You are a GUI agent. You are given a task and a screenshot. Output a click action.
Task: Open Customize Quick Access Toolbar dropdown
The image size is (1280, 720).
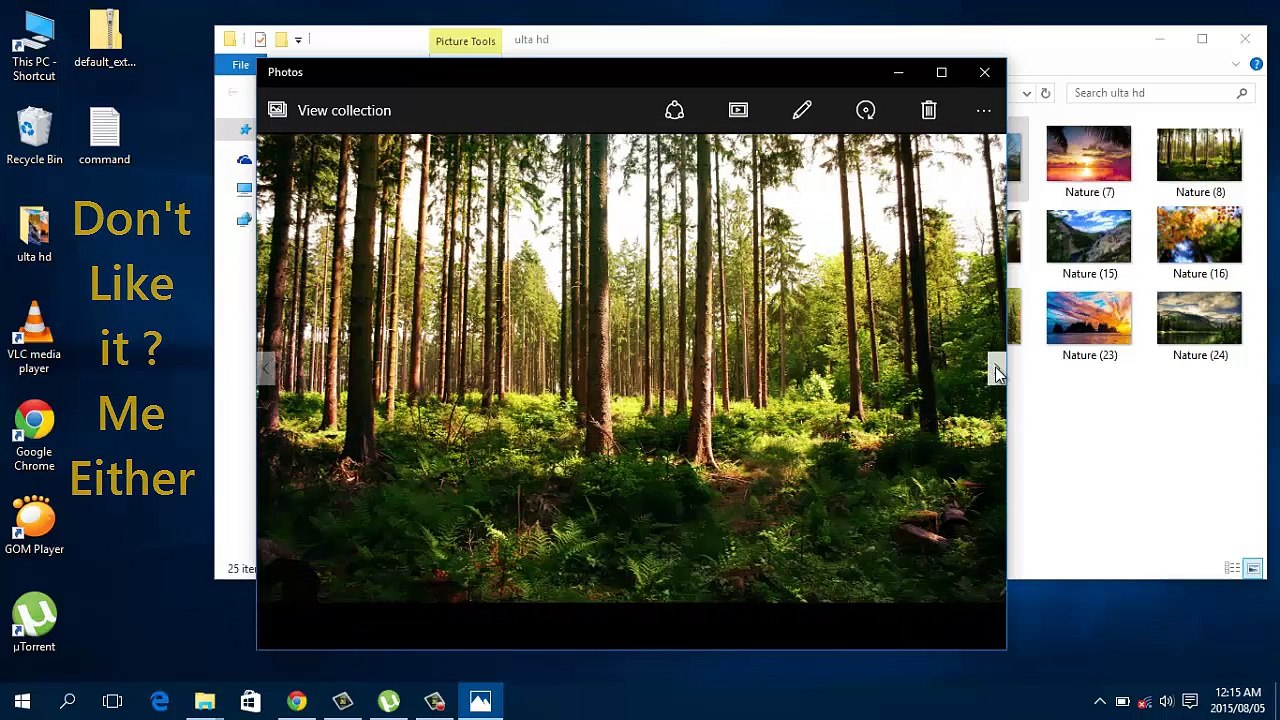(298, 40)
